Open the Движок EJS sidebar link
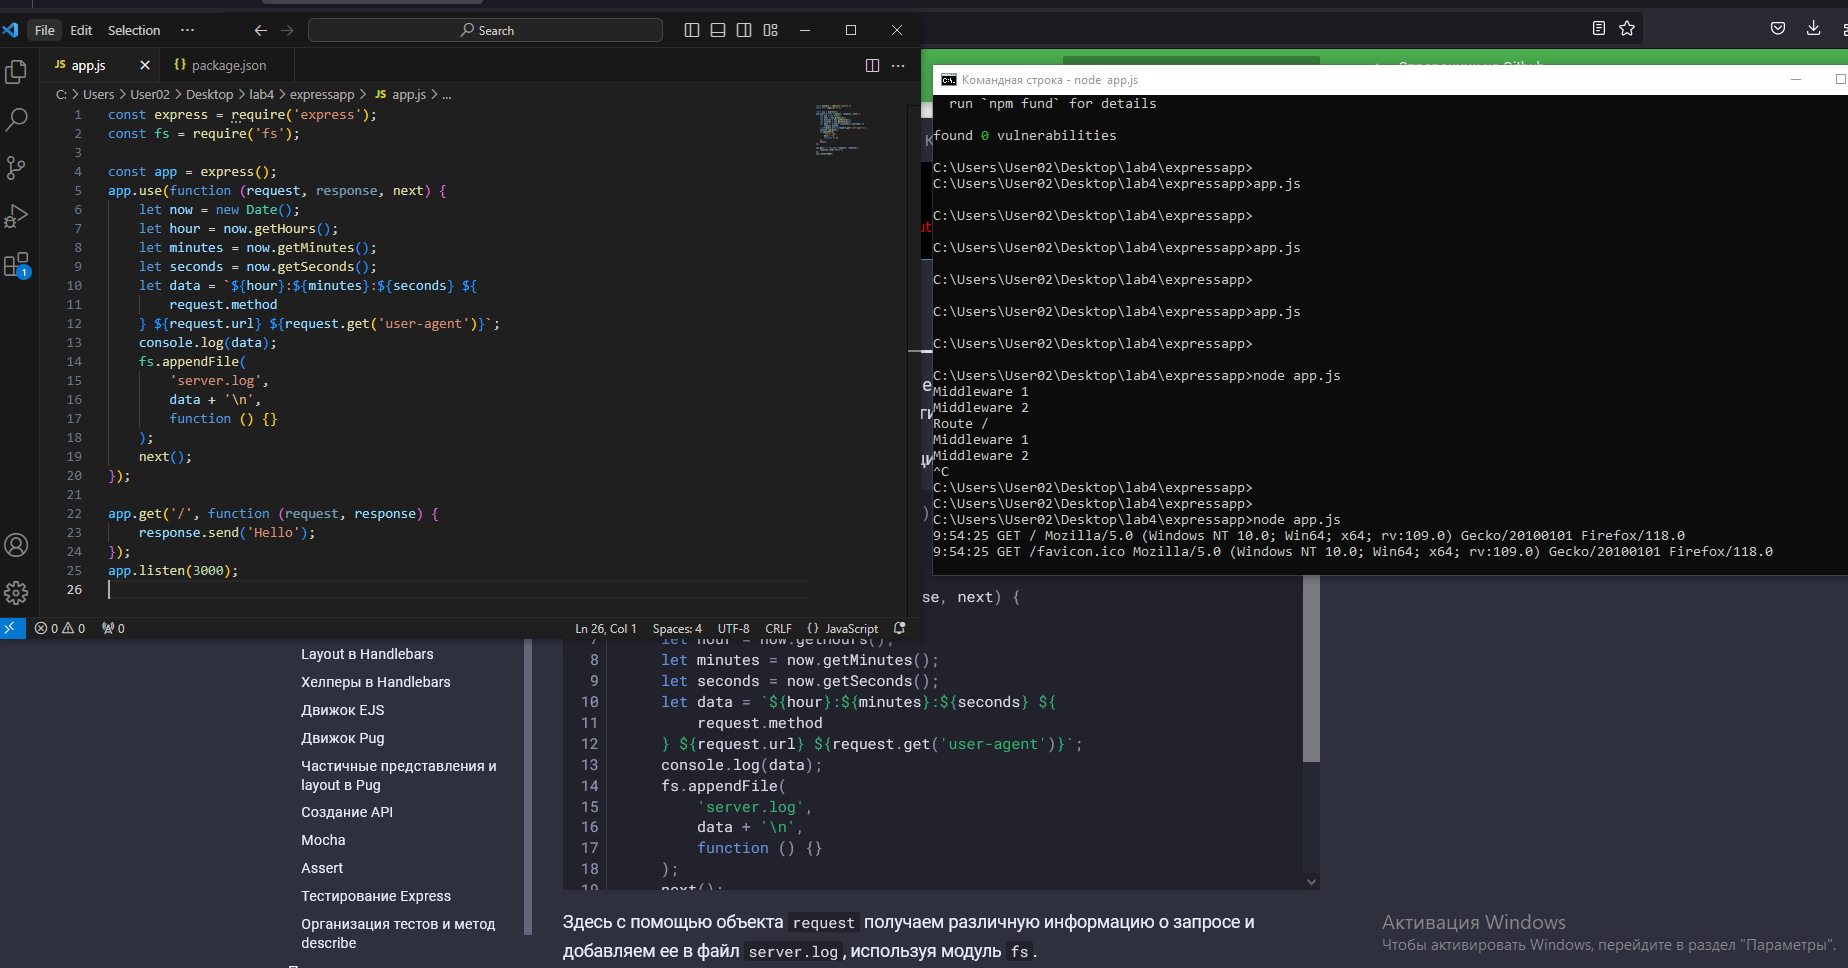 pyautogui.click(x=342, y=710)
